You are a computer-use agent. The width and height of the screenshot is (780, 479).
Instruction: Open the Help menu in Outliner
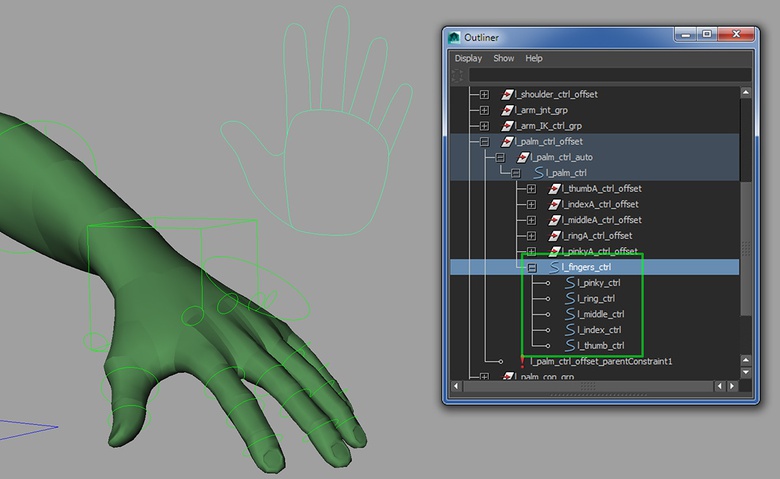tap(534, 58)
